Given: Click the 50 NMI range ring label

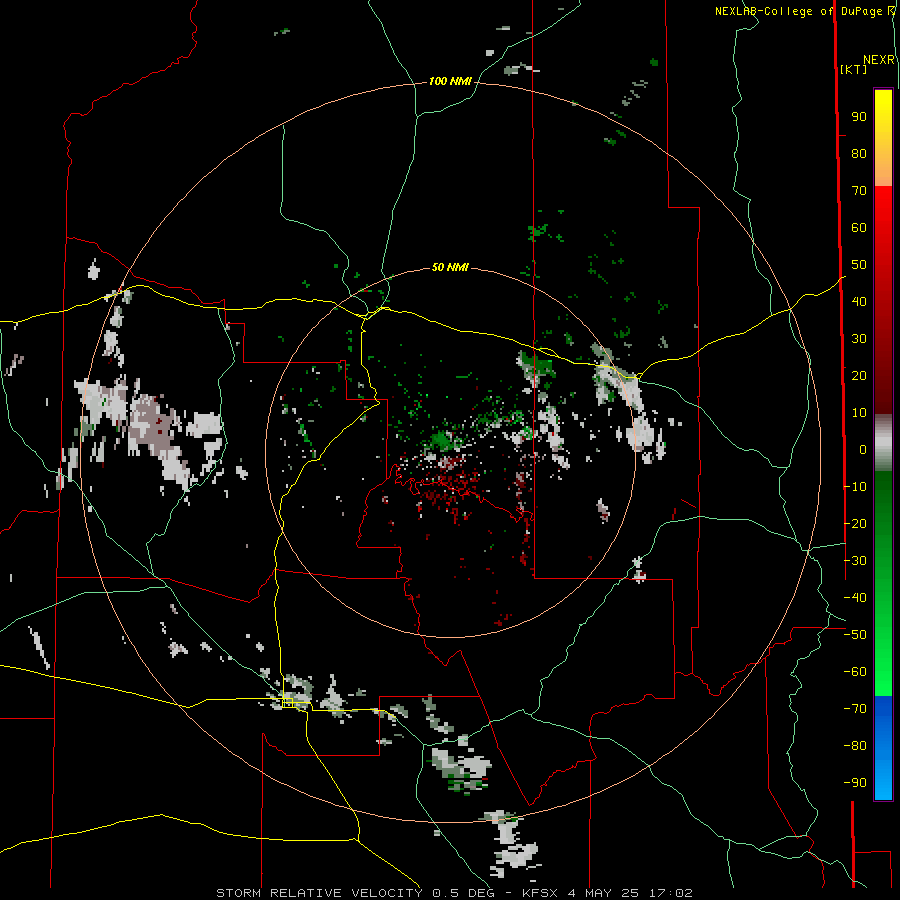Looking at the screenshot, I should click(451, 267).
